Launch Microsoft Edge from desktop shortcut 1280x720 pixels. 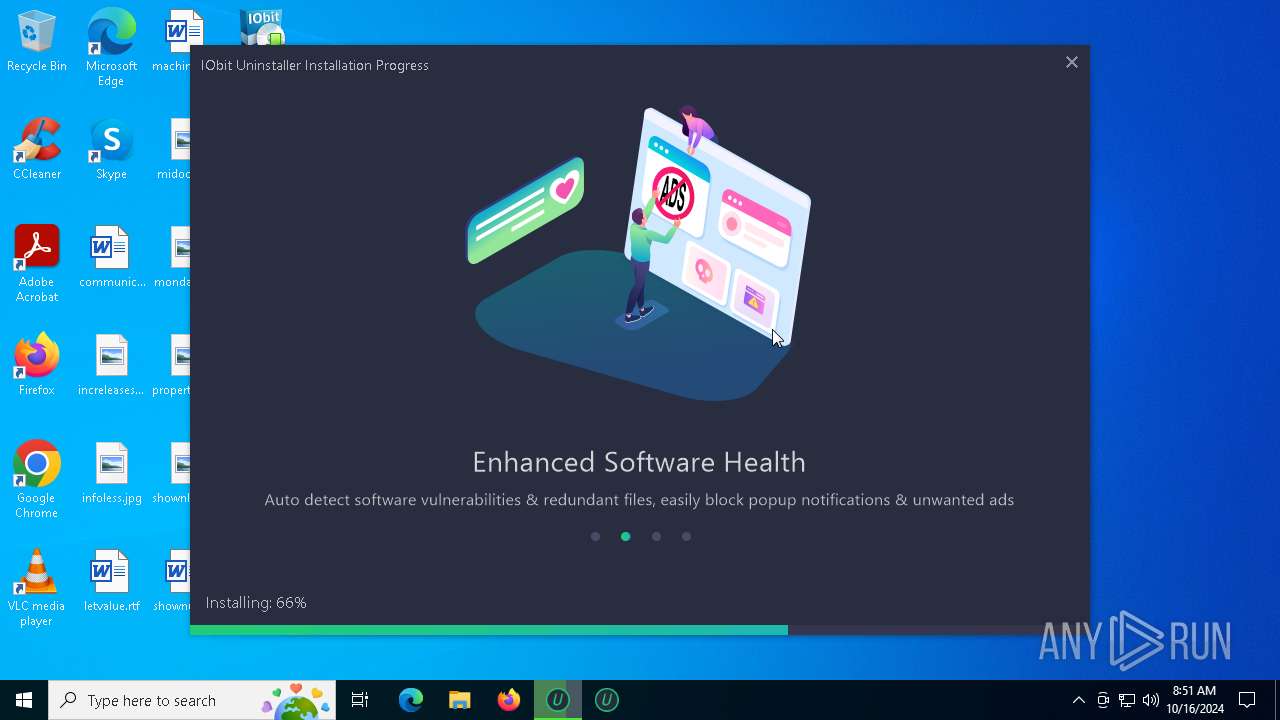click(x=111, y=48)
